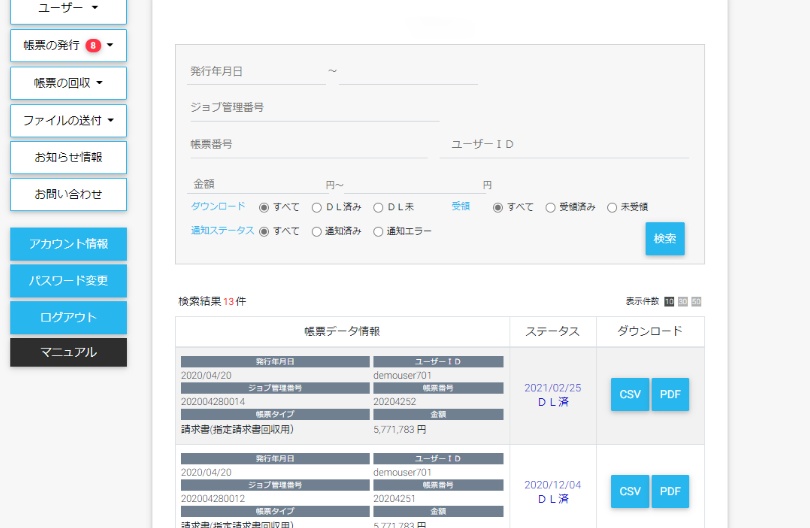The height and width of the screenshot is (528, 810).
Task: Download CSV for job 202004280012
Action: [630, 491]
